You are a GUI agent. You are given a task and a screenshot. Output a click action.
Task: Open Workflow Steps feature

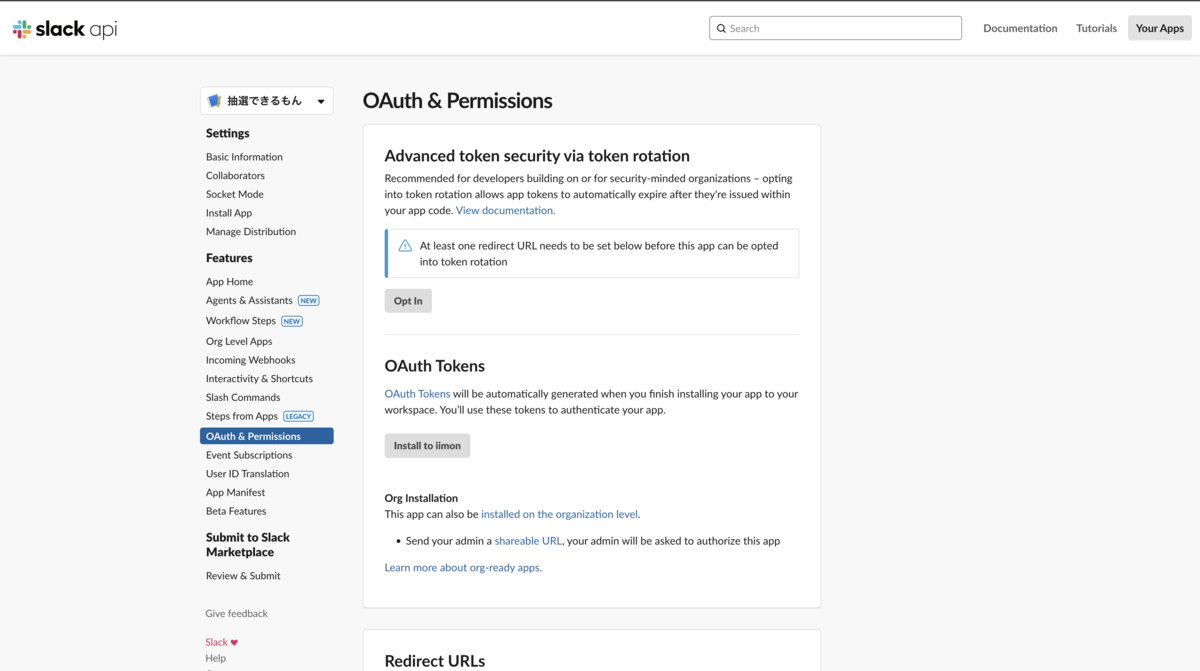[x=241, y=321]
